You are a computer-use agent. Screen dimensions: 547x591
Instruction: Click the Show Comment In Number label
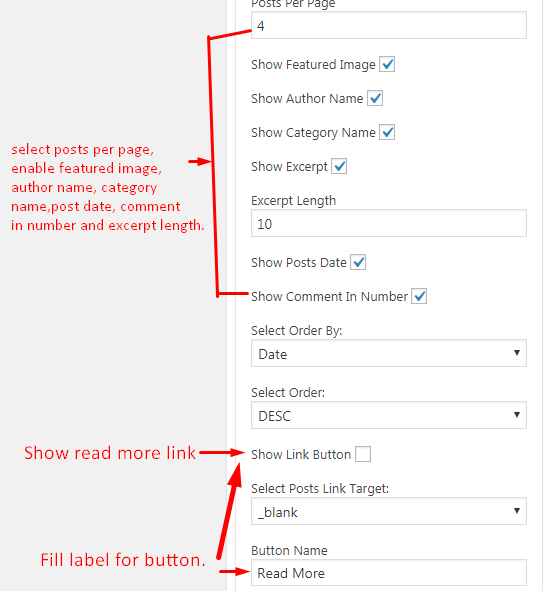(329, 297)
